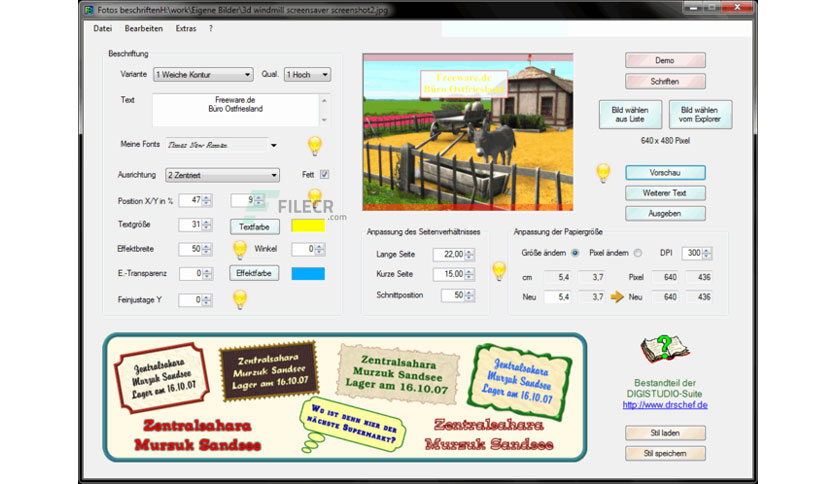Click the lightbulb hint beside Kurze Seite

(499, 271)
